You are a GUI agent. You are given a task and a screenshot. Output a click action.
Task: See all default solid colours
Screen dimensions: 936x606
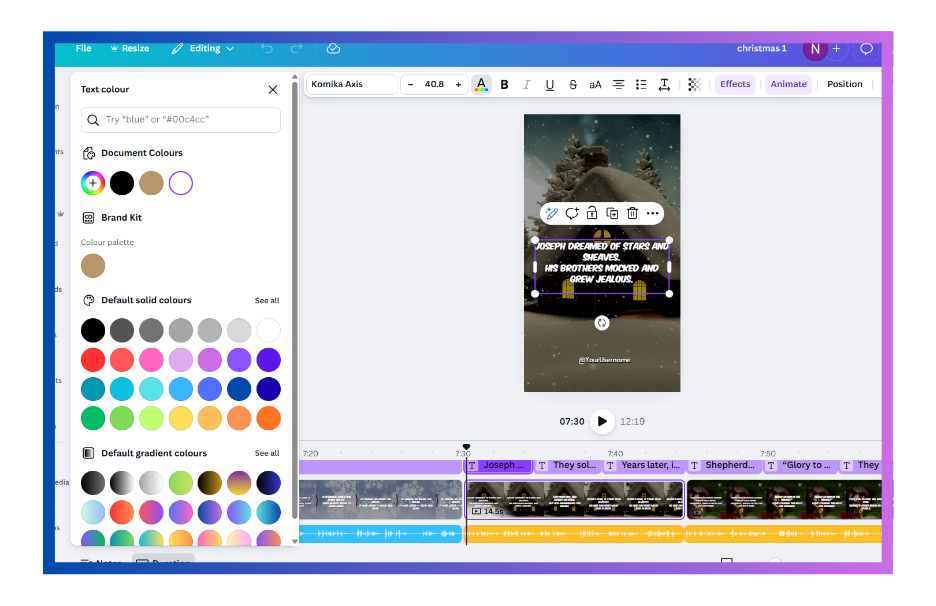pyautogui.click(x=267, y=300)
